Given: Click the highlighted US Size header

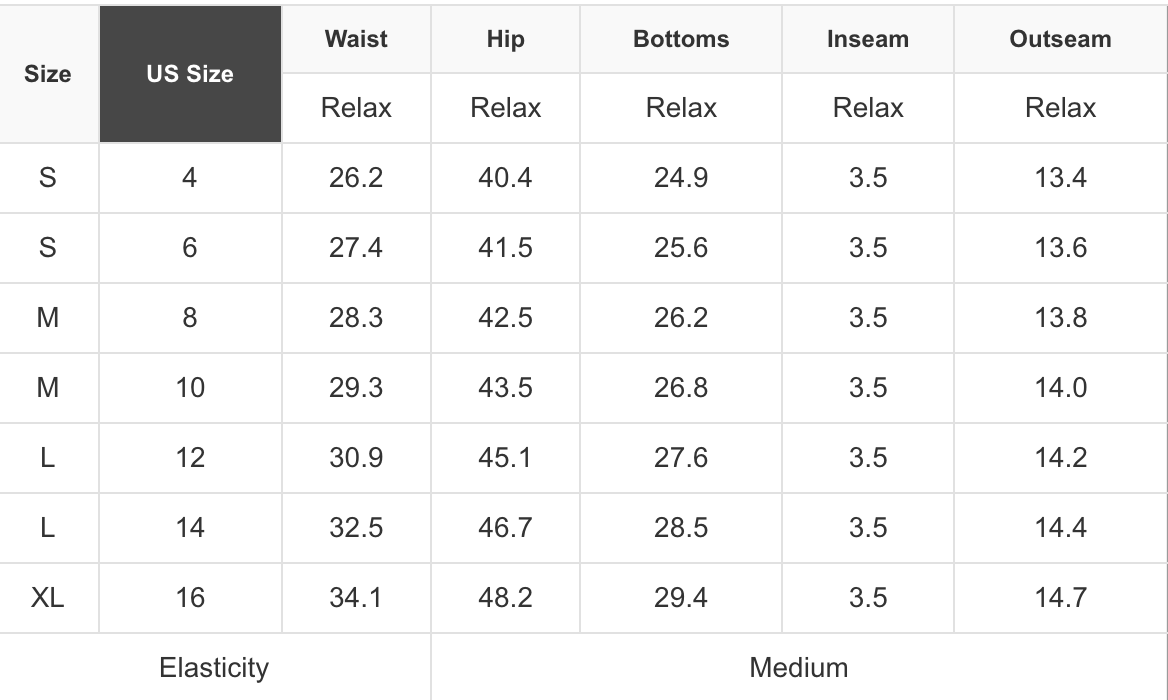Looking at the screenshot, I should 190,74.
